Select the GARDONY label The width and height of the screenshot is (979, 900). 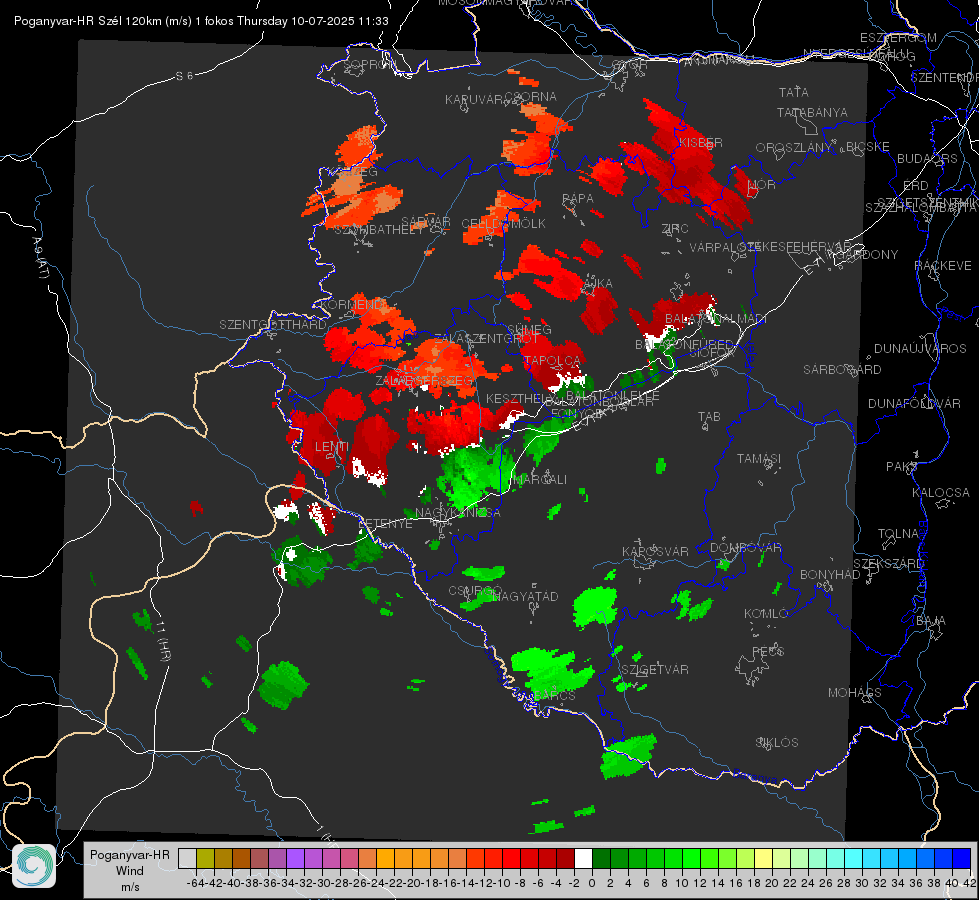(867, 255)
